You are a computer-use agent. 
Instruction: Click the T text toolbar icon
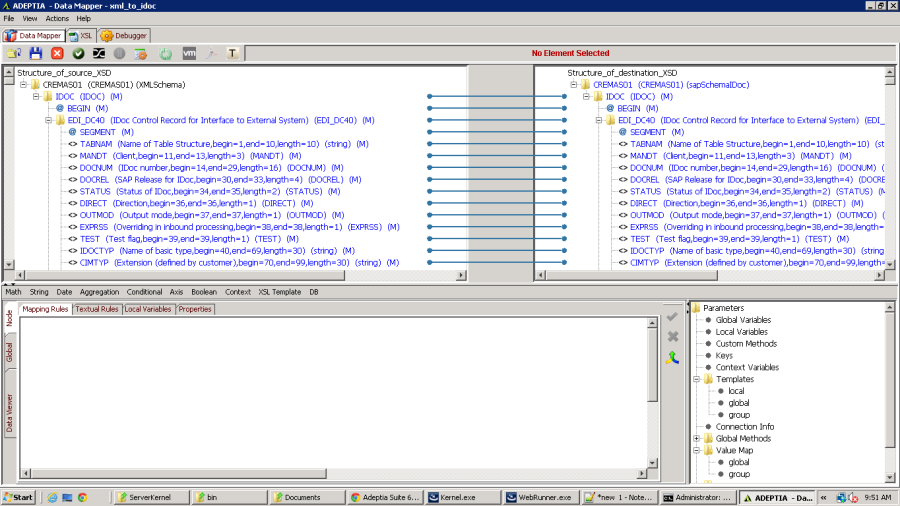pyautogui.click(x=232, y=53)
